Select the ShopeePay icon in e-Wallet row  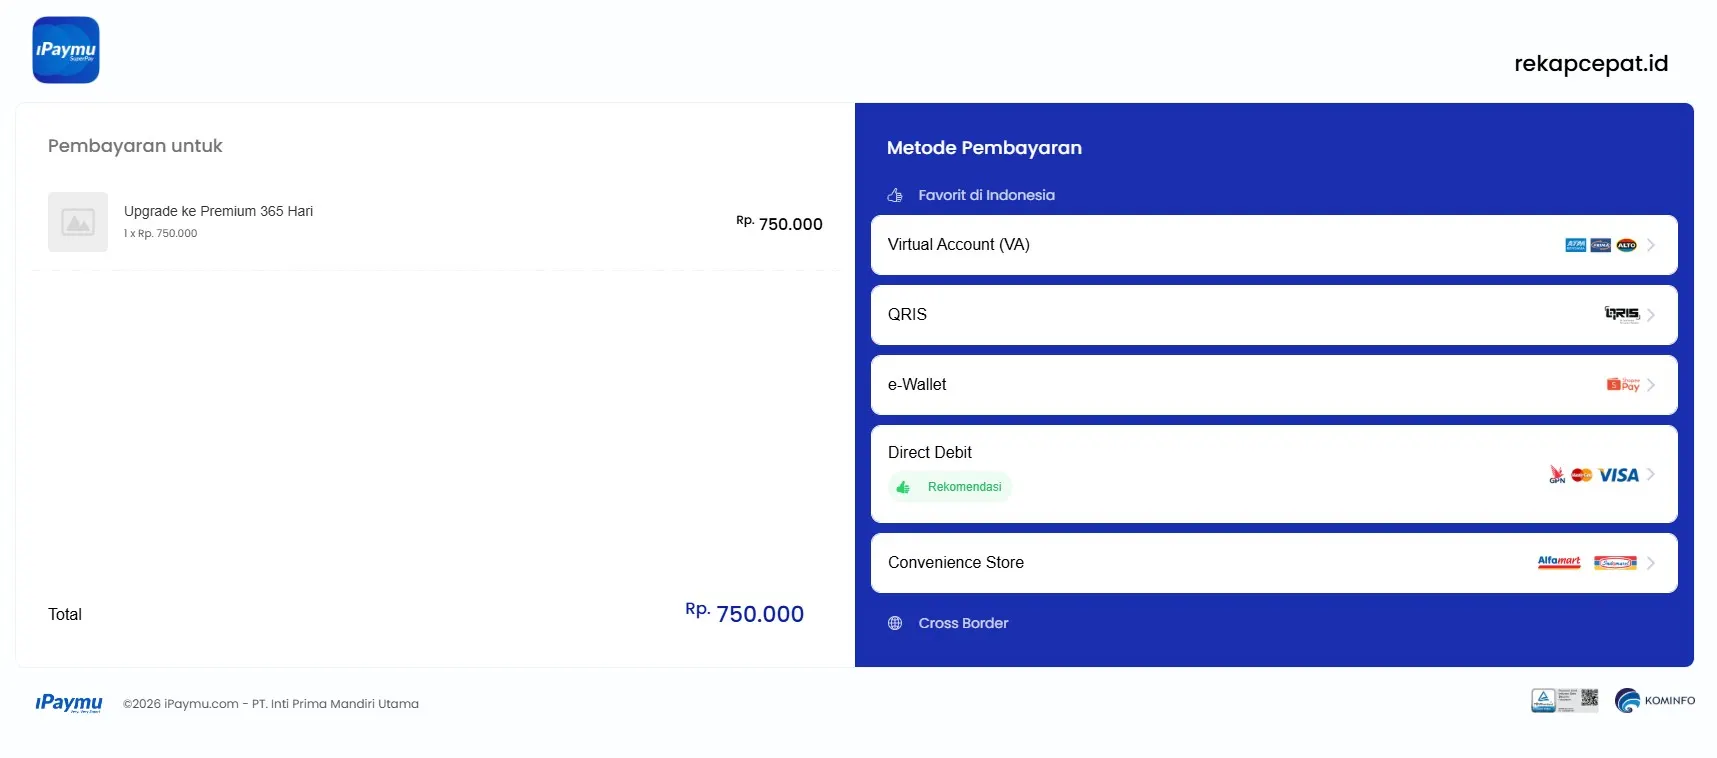click(x=1622, y=384)
